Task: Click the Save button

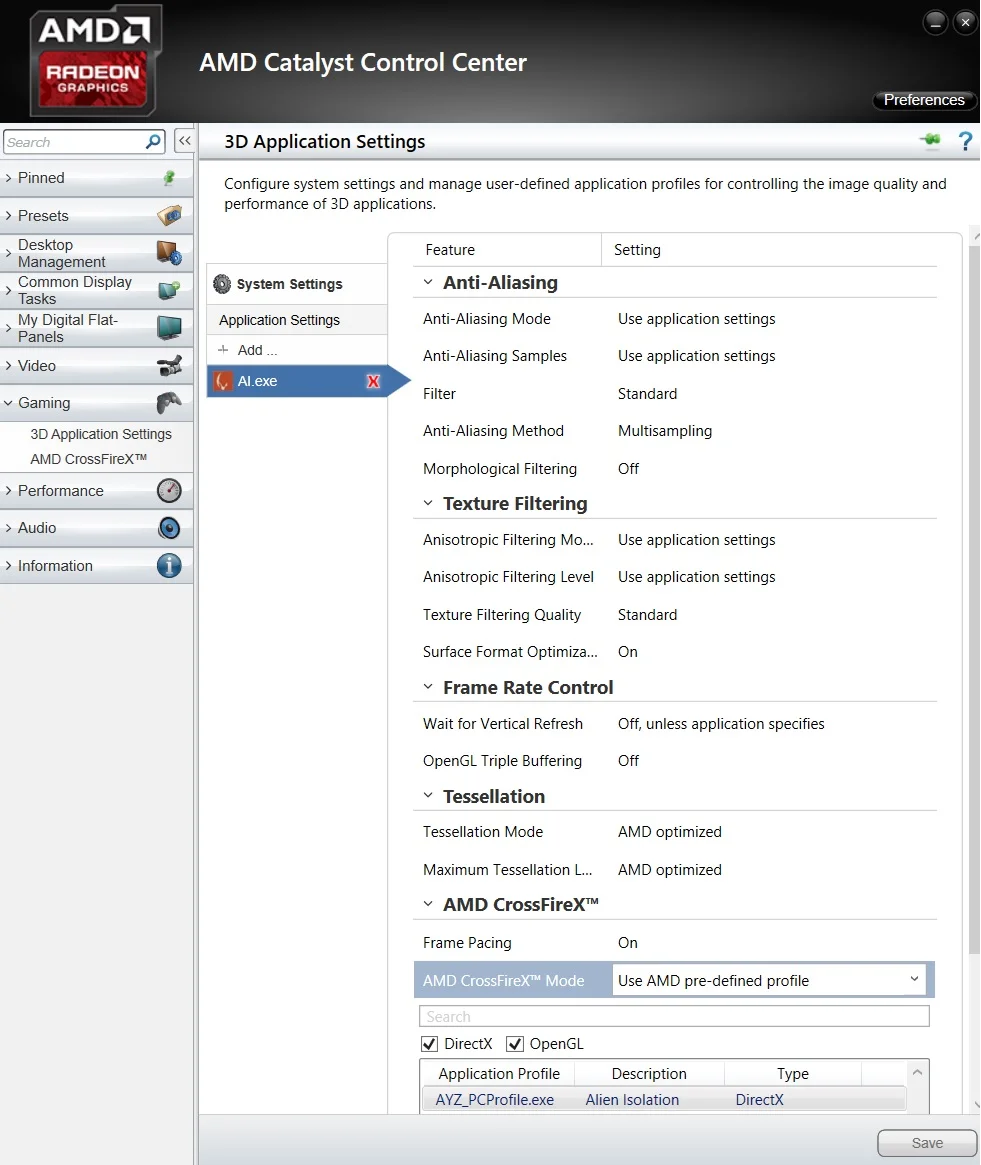Action: (927, 1143)
